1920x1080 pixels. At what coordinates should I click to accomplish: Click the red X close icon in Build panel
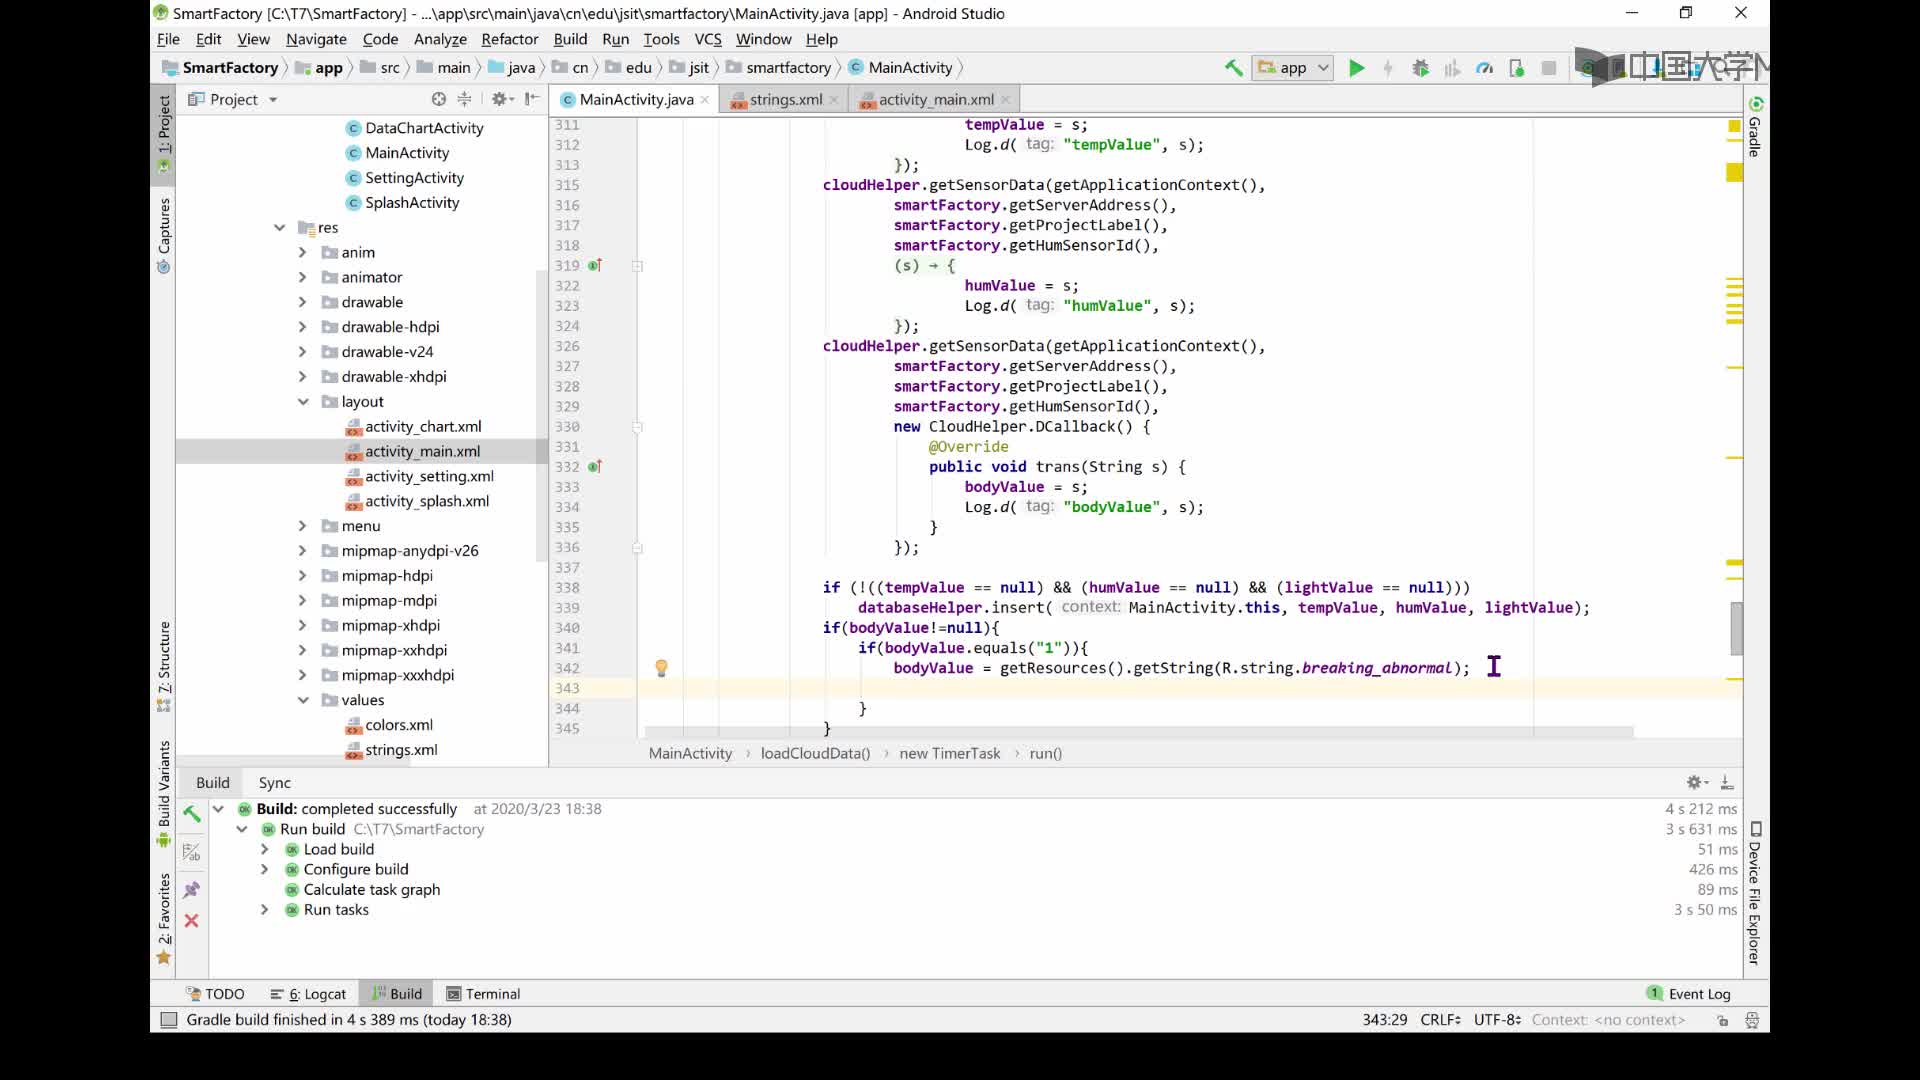pos(192,921)
